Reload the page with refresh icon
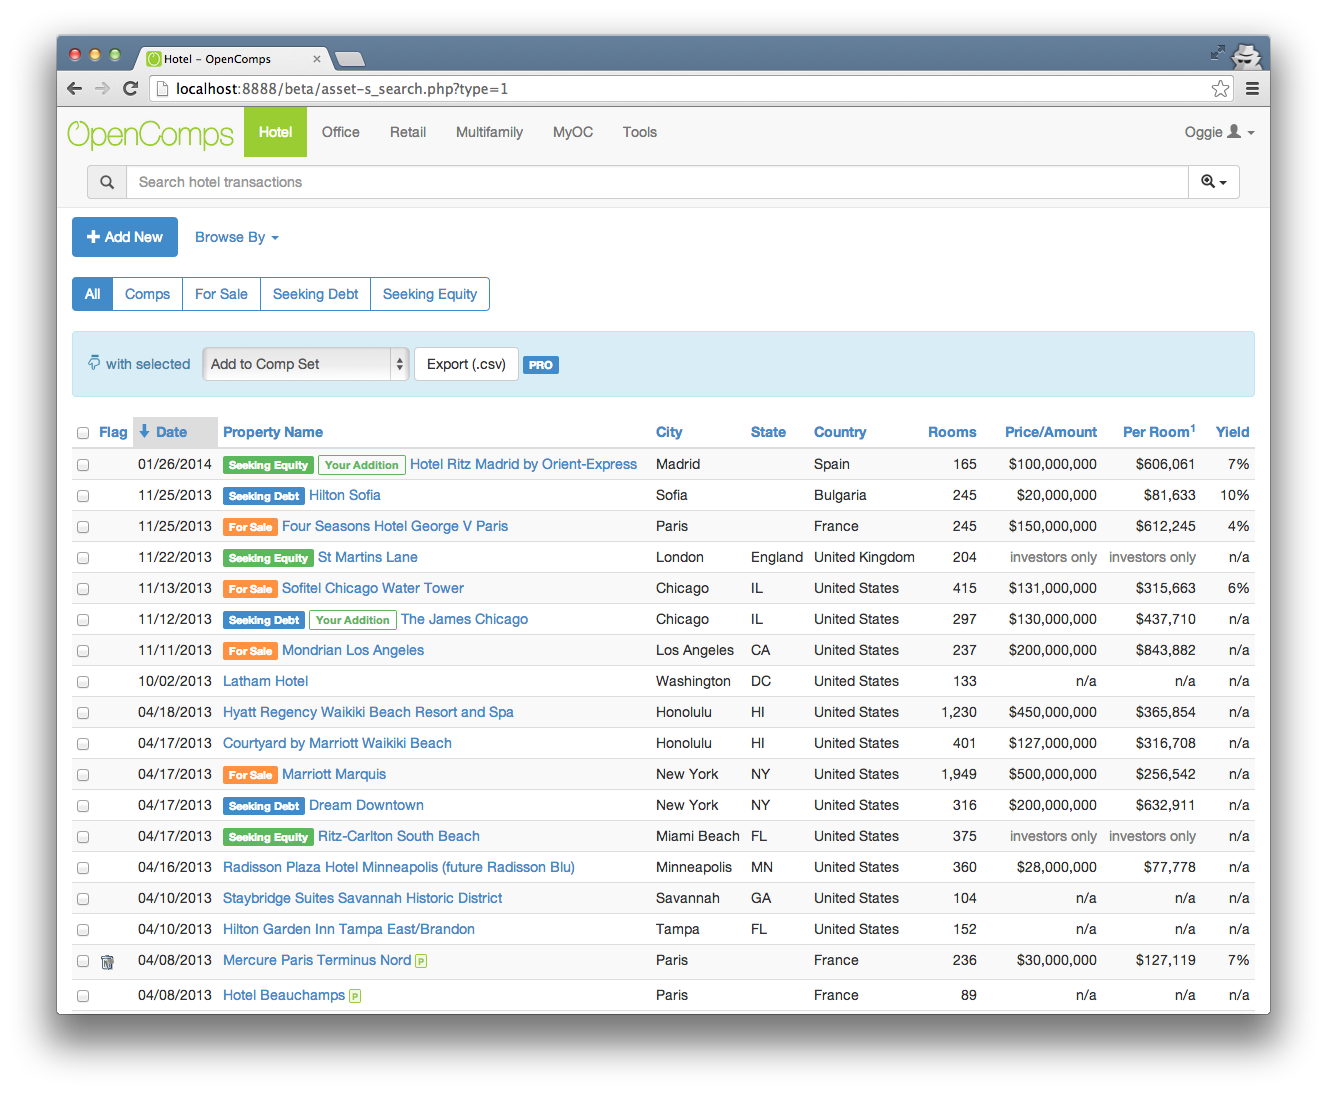The image size is (1327, 1093). tap(130, 88)
